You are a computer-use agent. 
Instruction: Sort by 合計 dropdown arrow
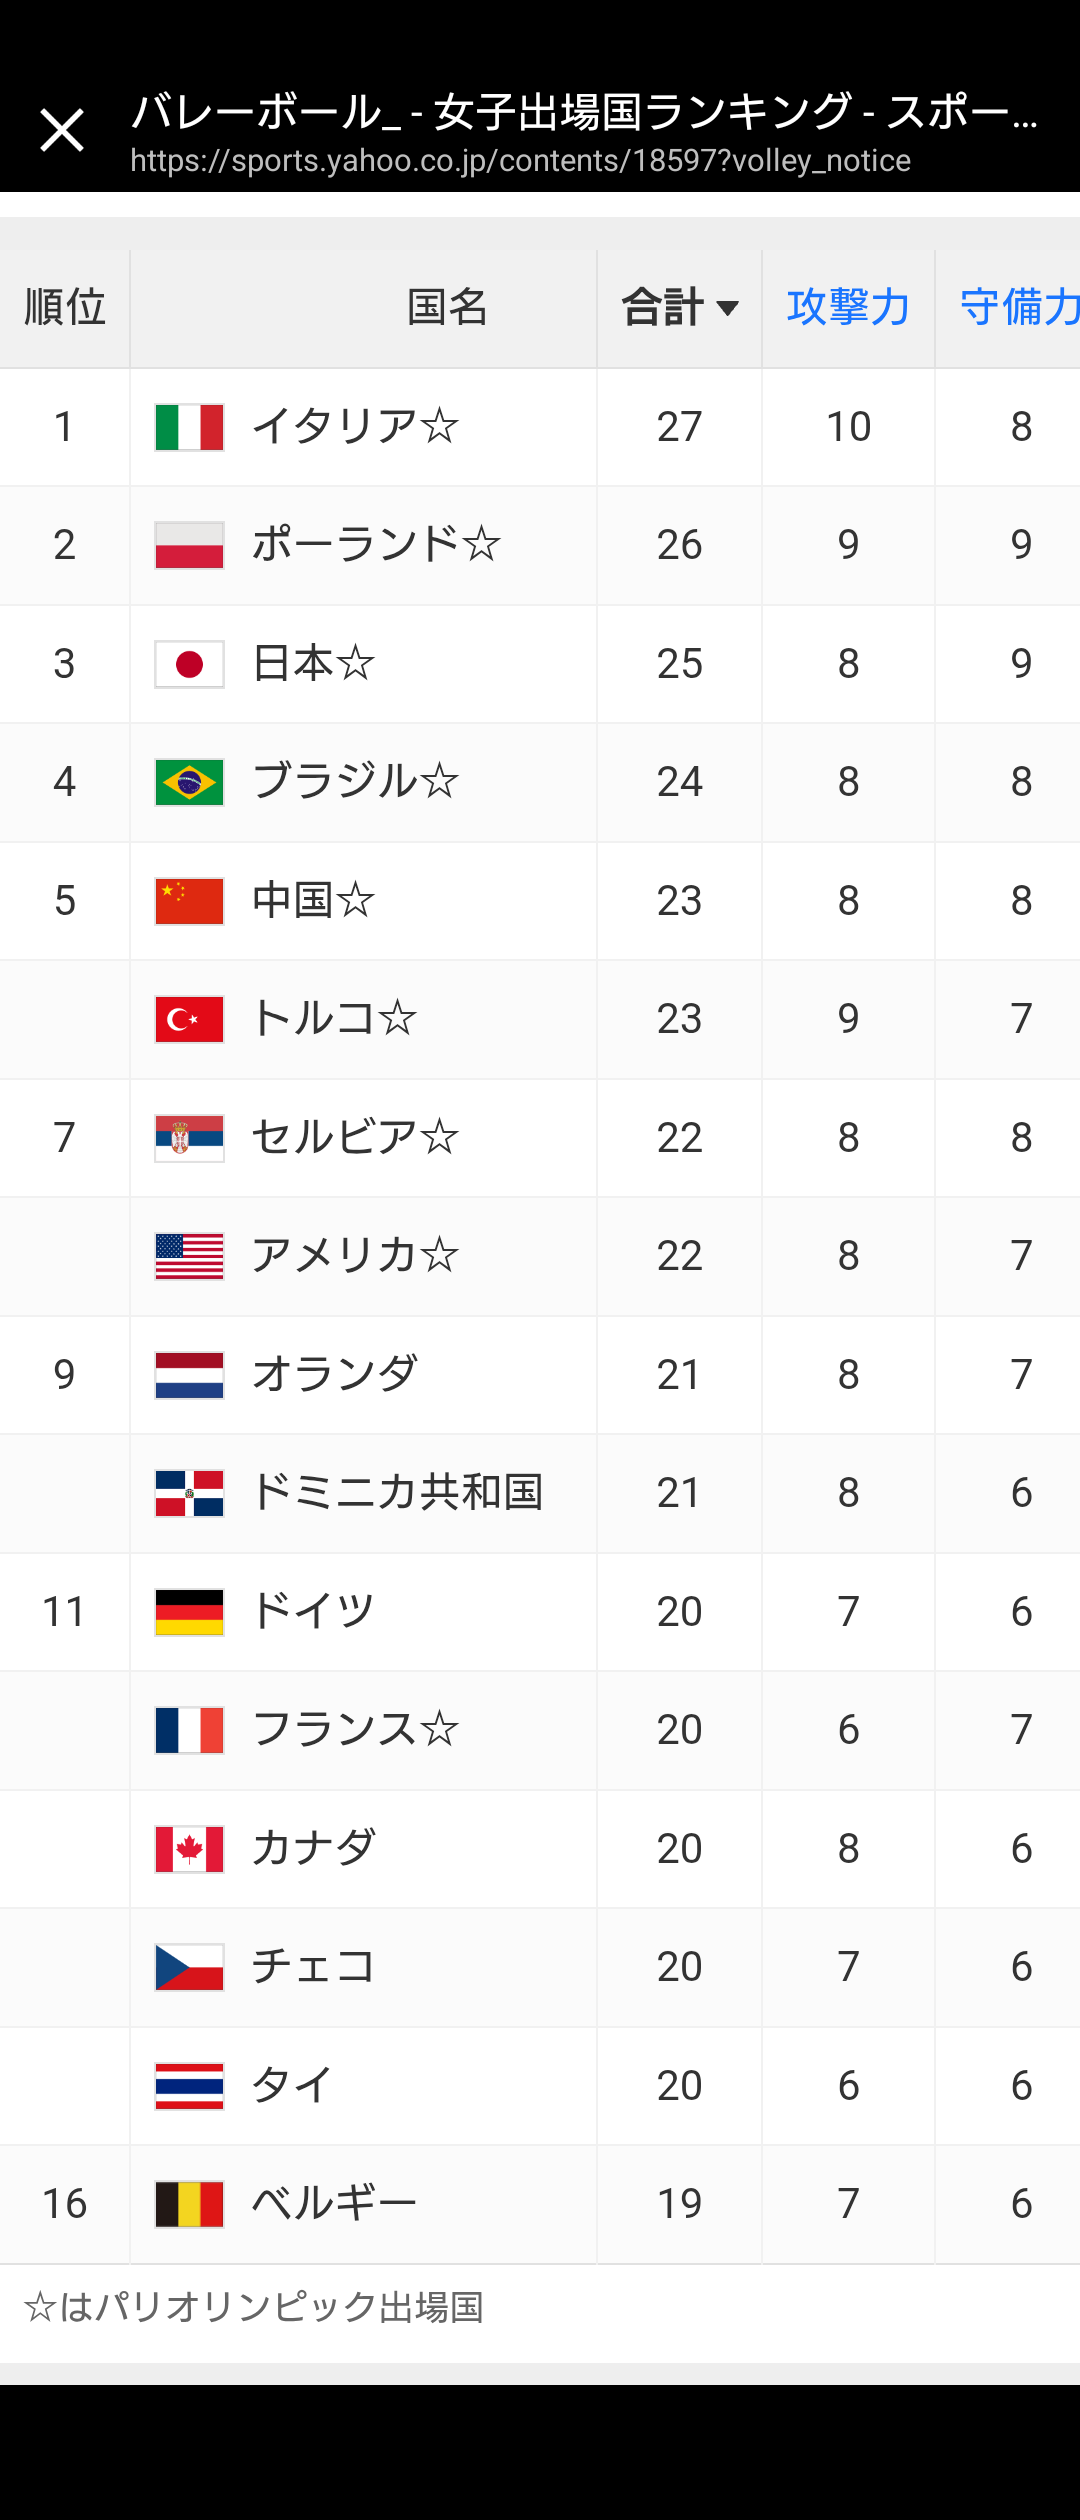728,308
